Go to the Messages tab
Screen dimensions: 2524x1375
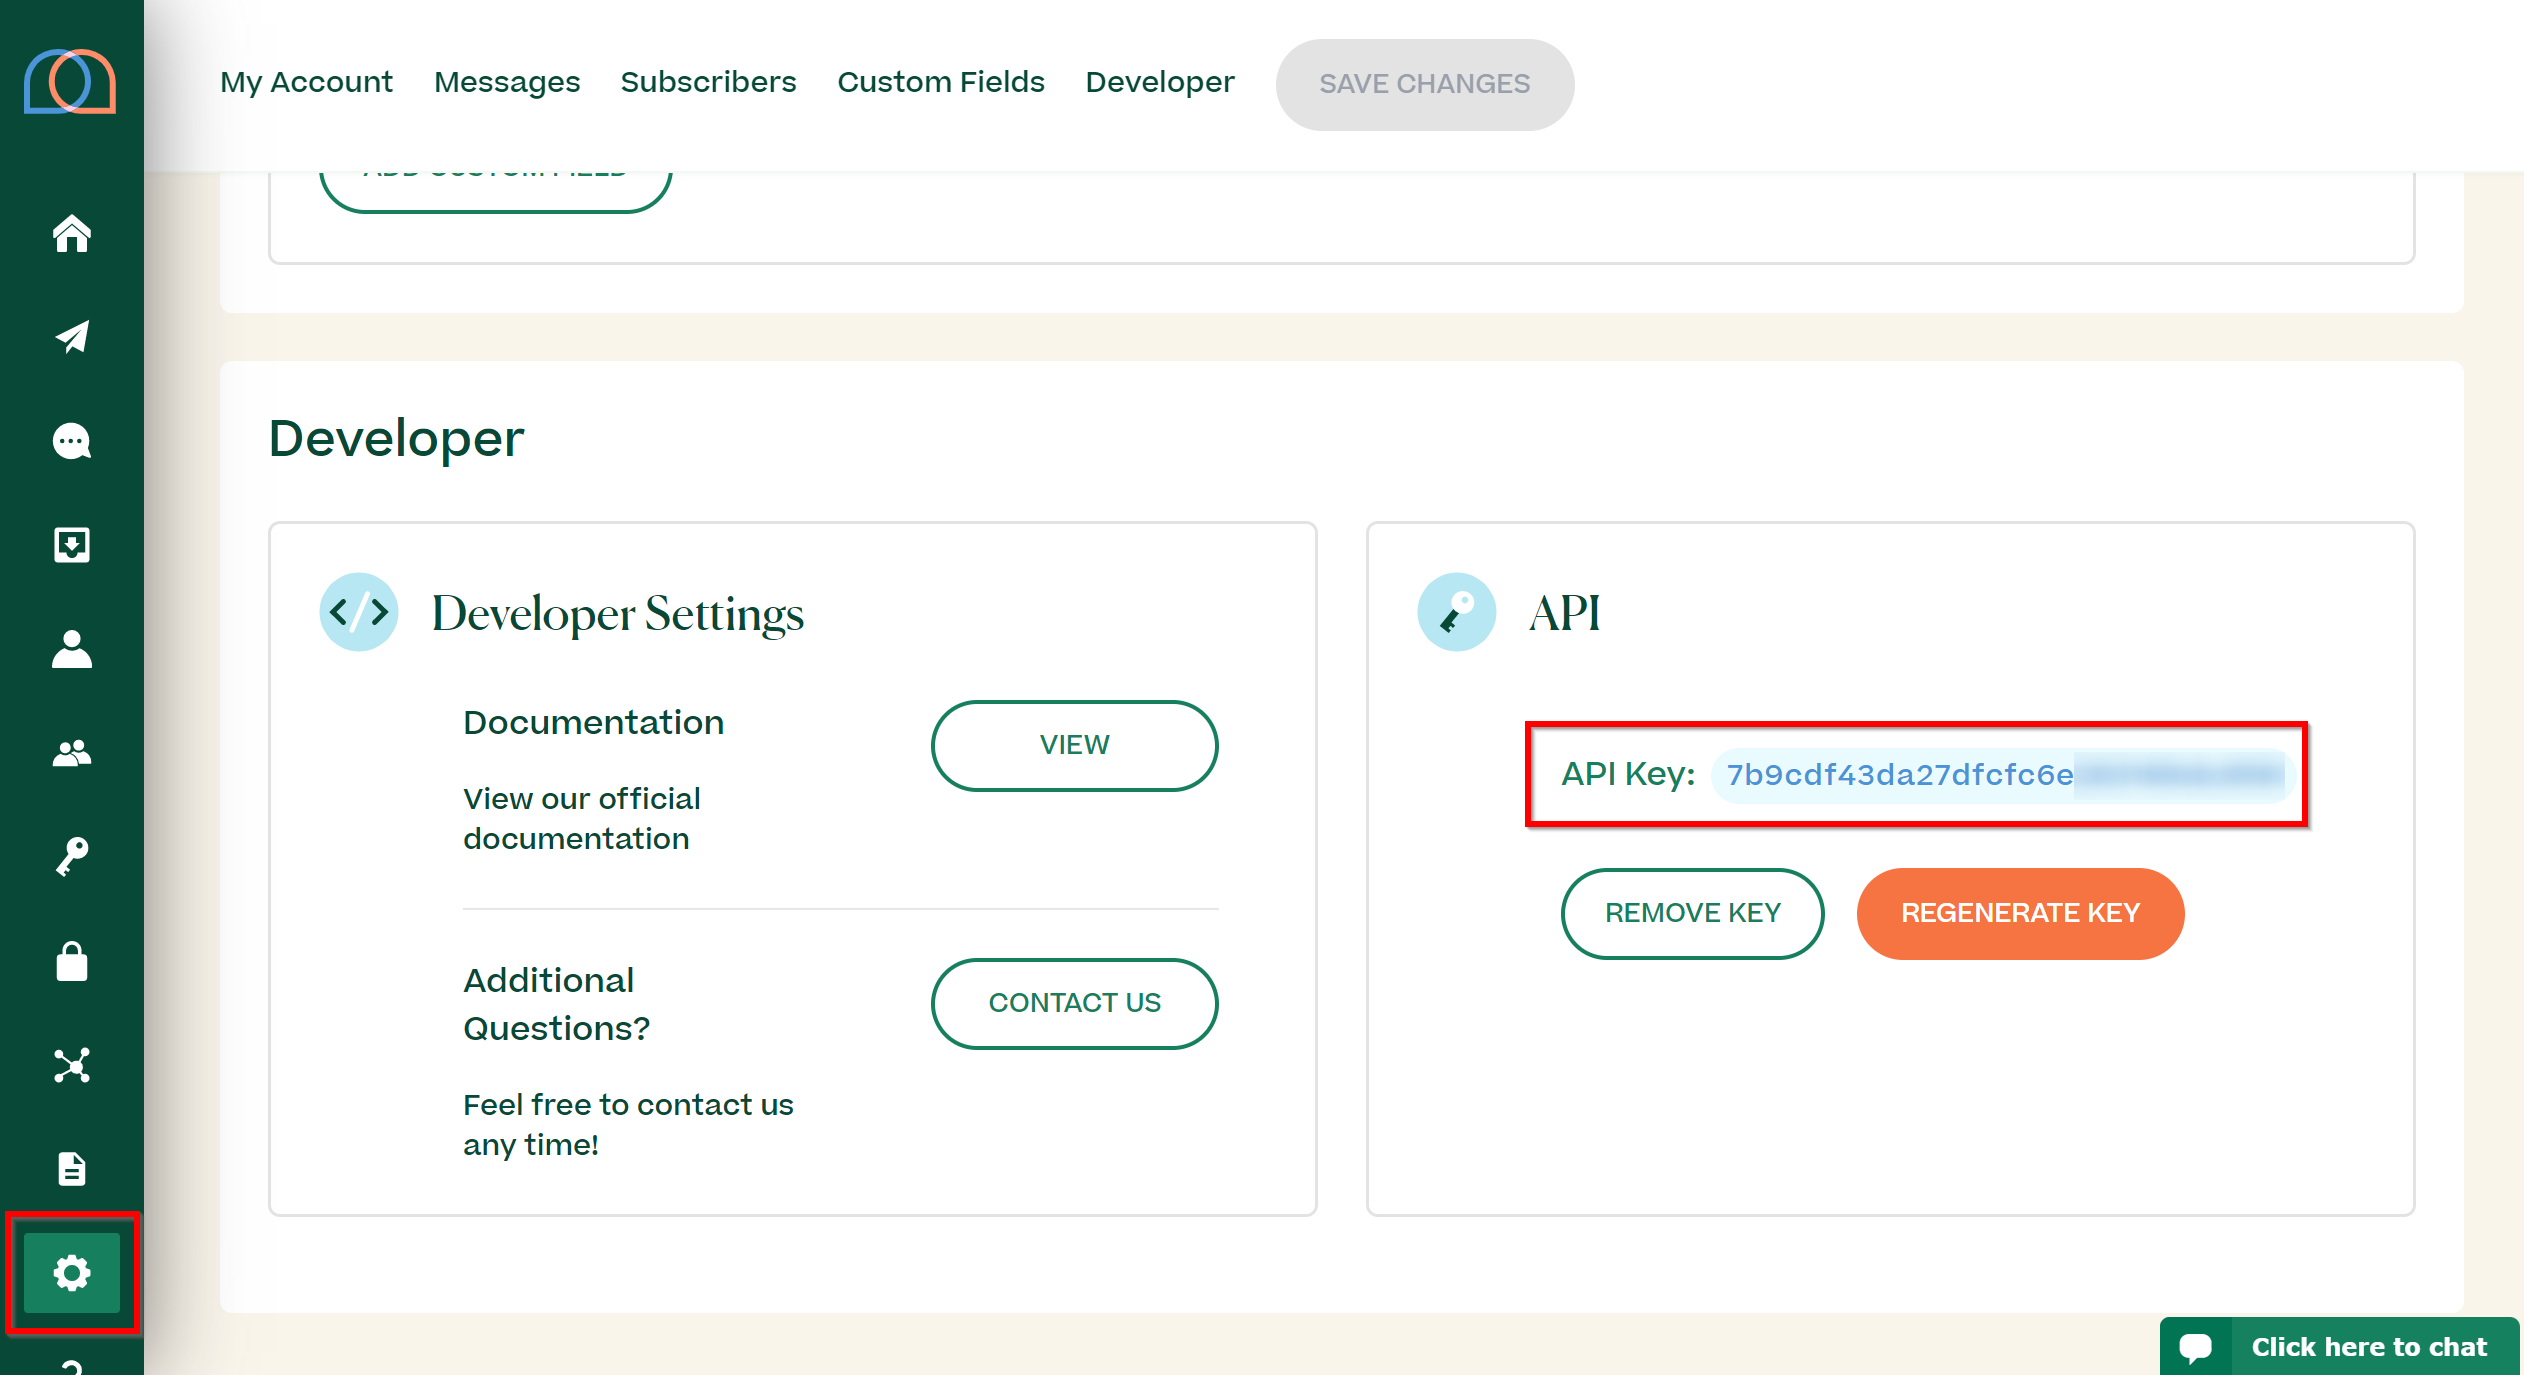point(507,82)
